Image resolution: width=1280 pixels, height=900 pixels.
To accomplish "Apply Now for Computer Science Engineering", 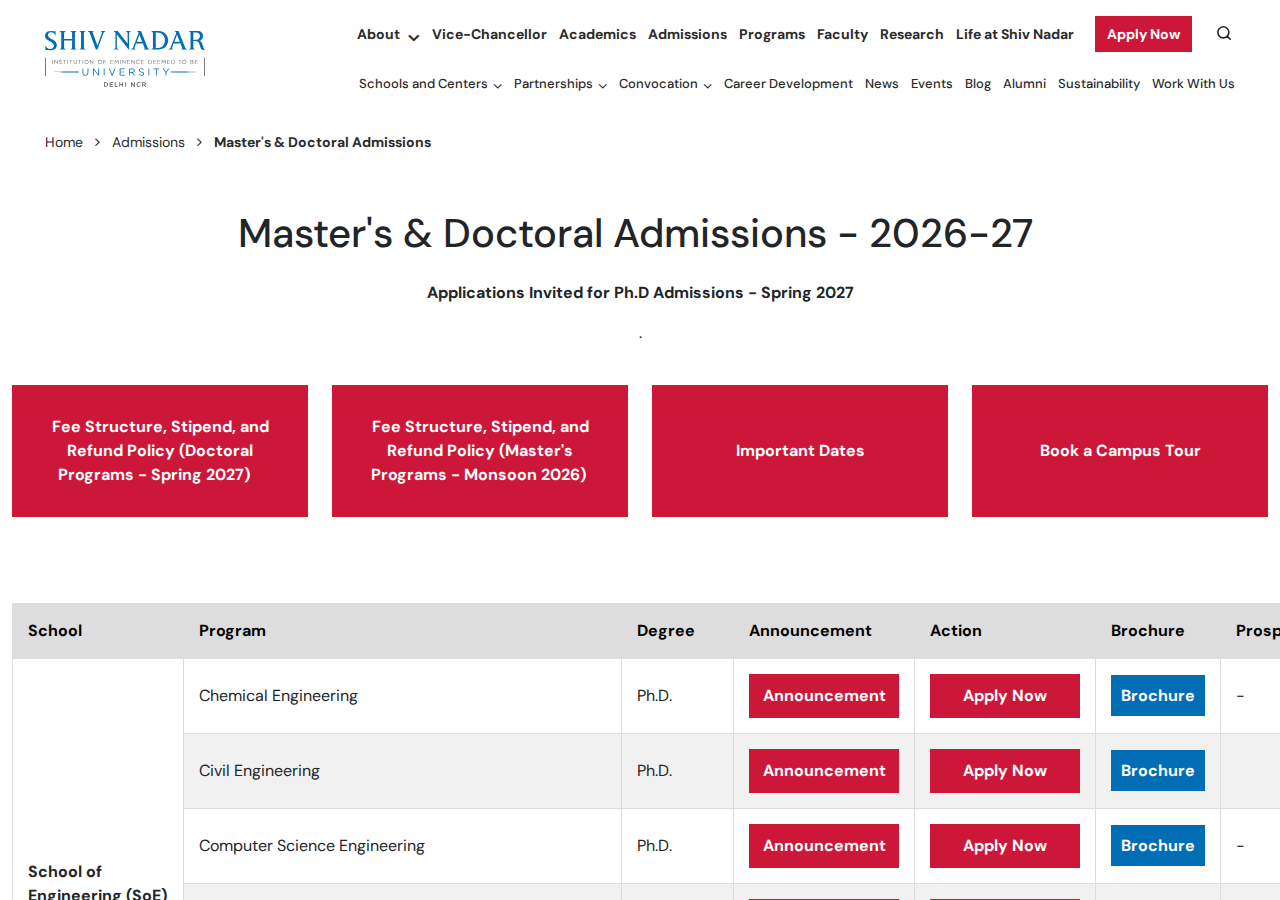I will click(1005, 846).
